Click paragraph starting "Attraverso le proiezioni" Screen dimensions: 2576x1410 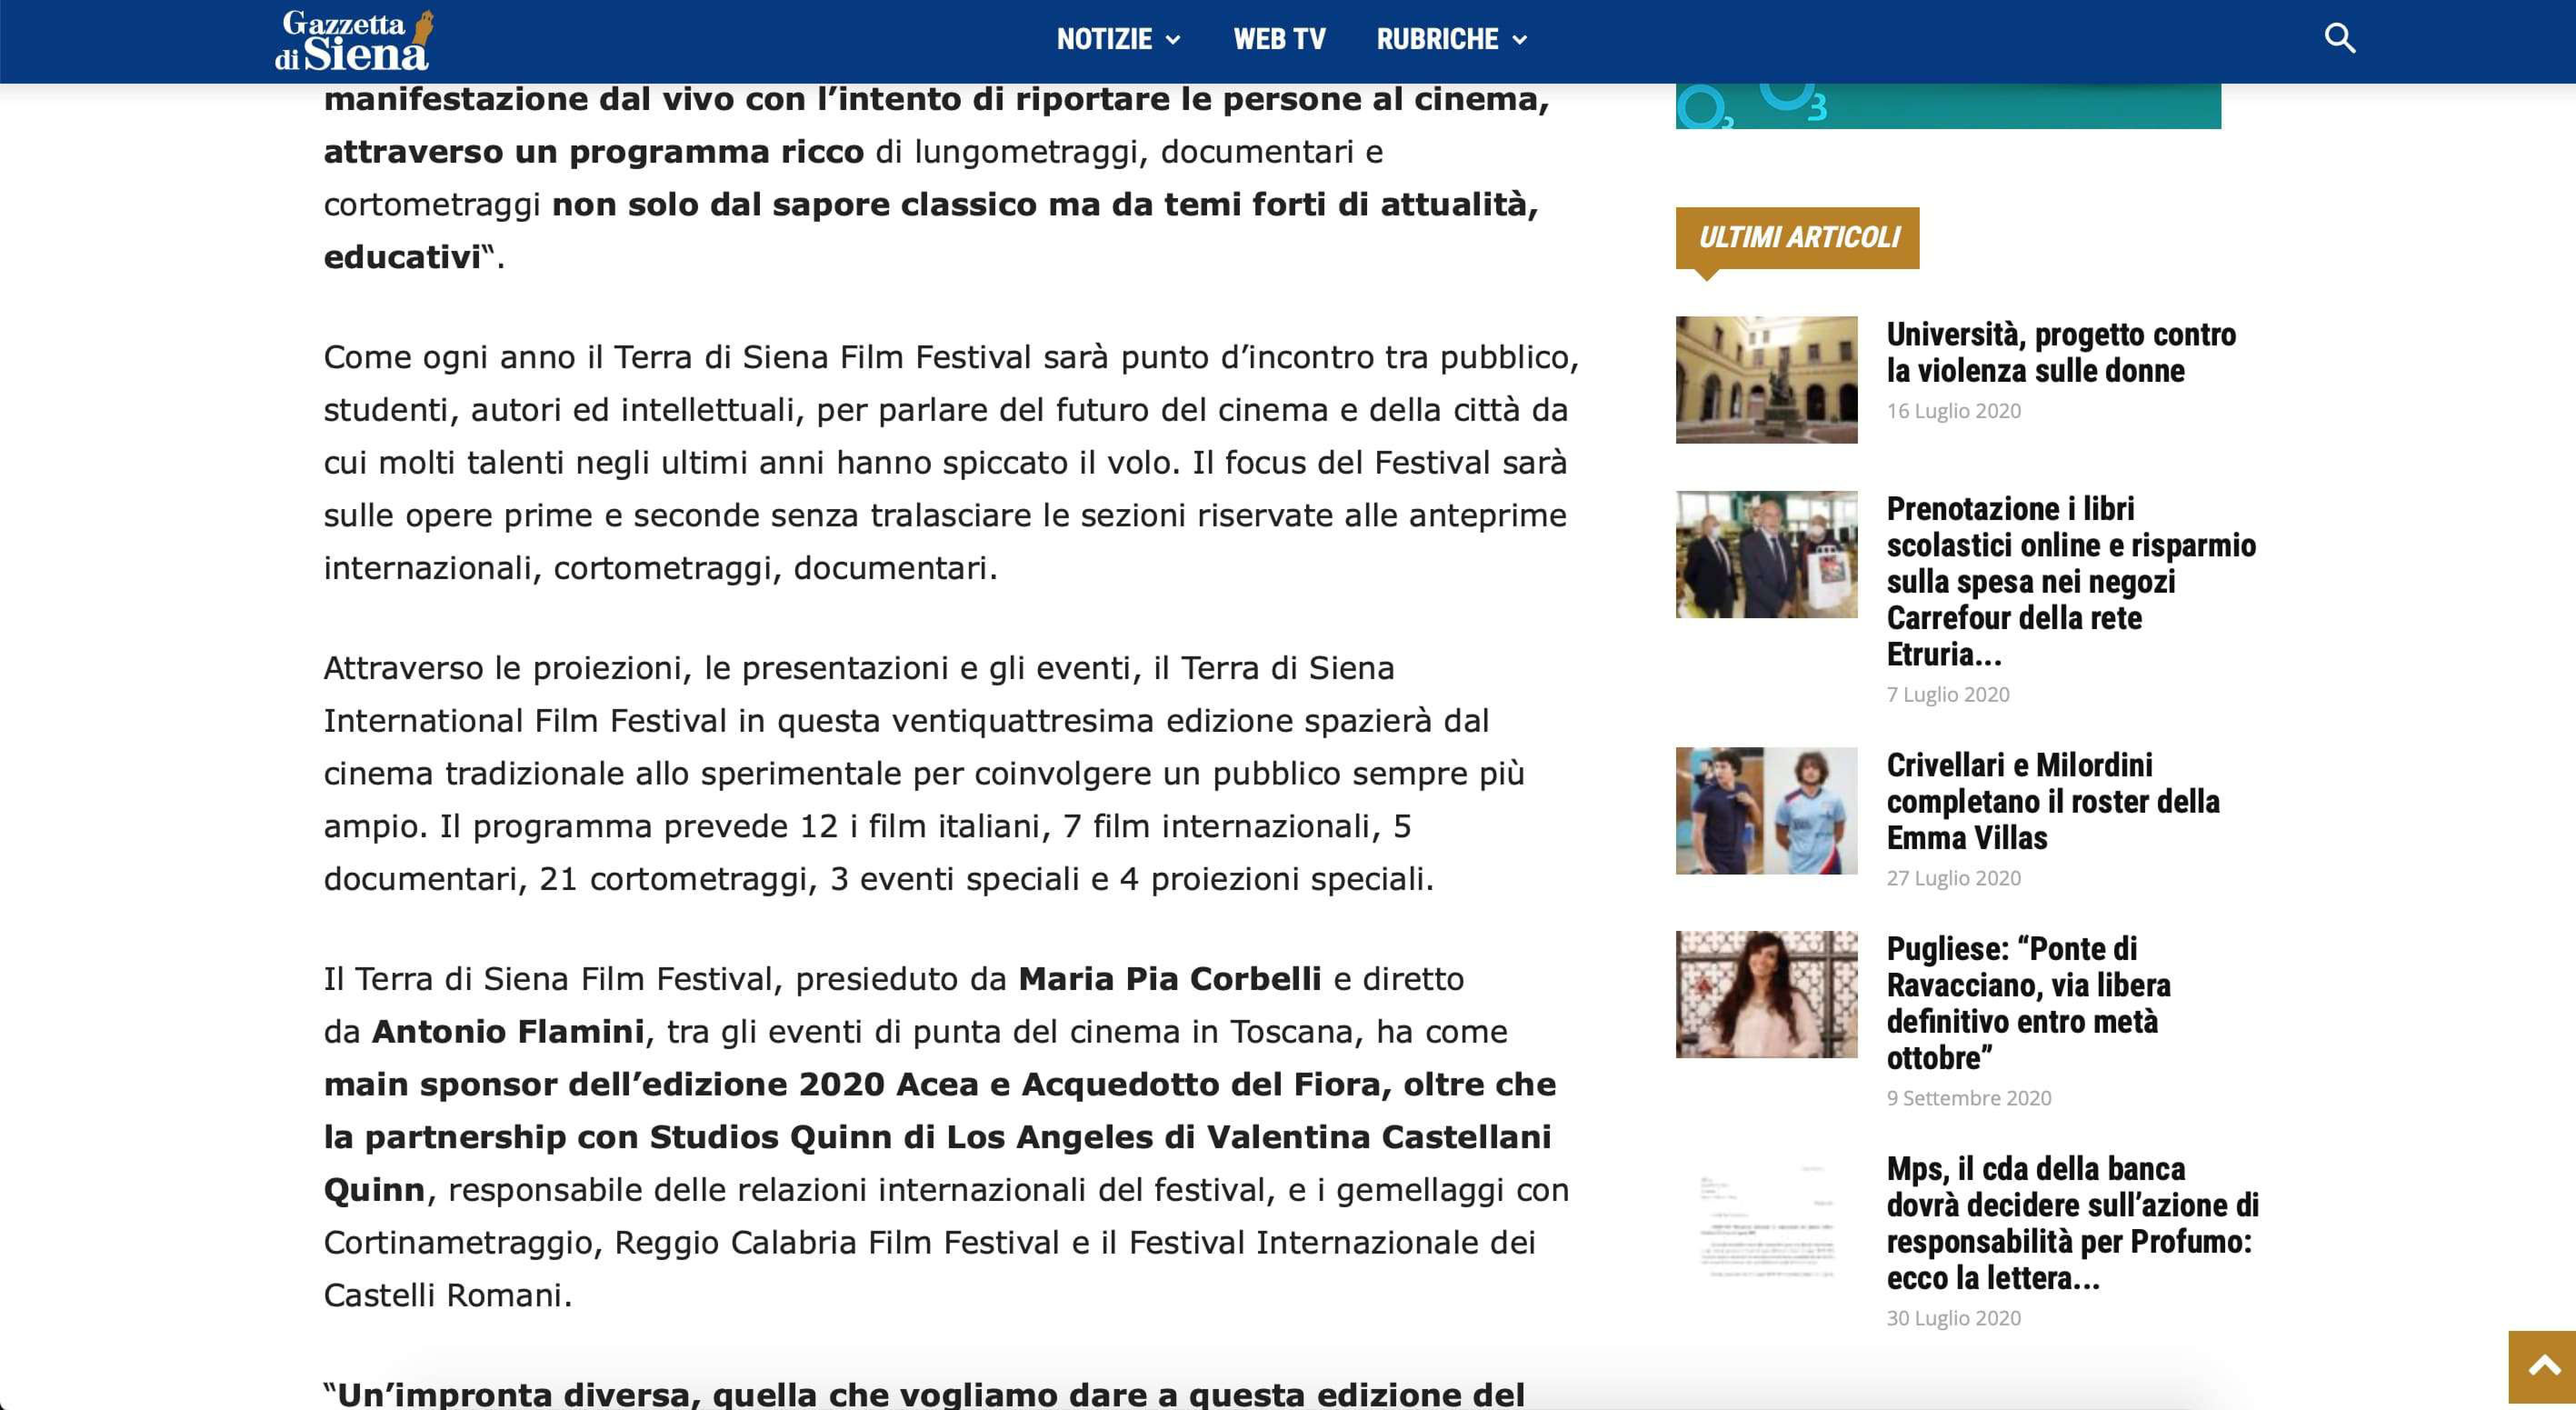point(925,773)
